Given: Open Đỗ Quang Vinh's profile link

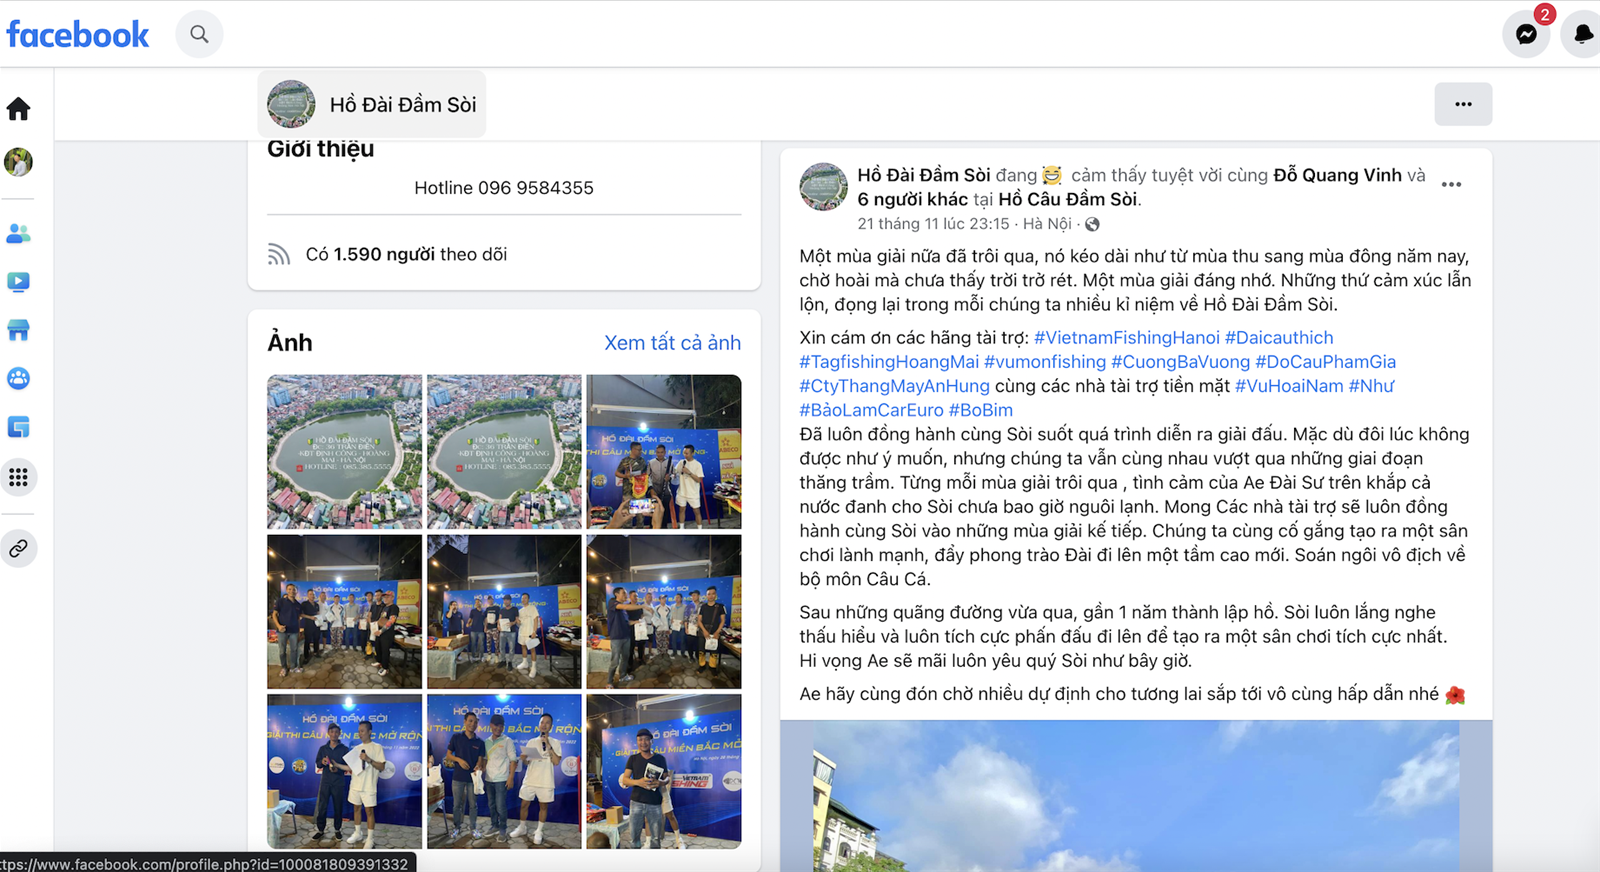Looking at the screenshot, I should [1336, 175].
